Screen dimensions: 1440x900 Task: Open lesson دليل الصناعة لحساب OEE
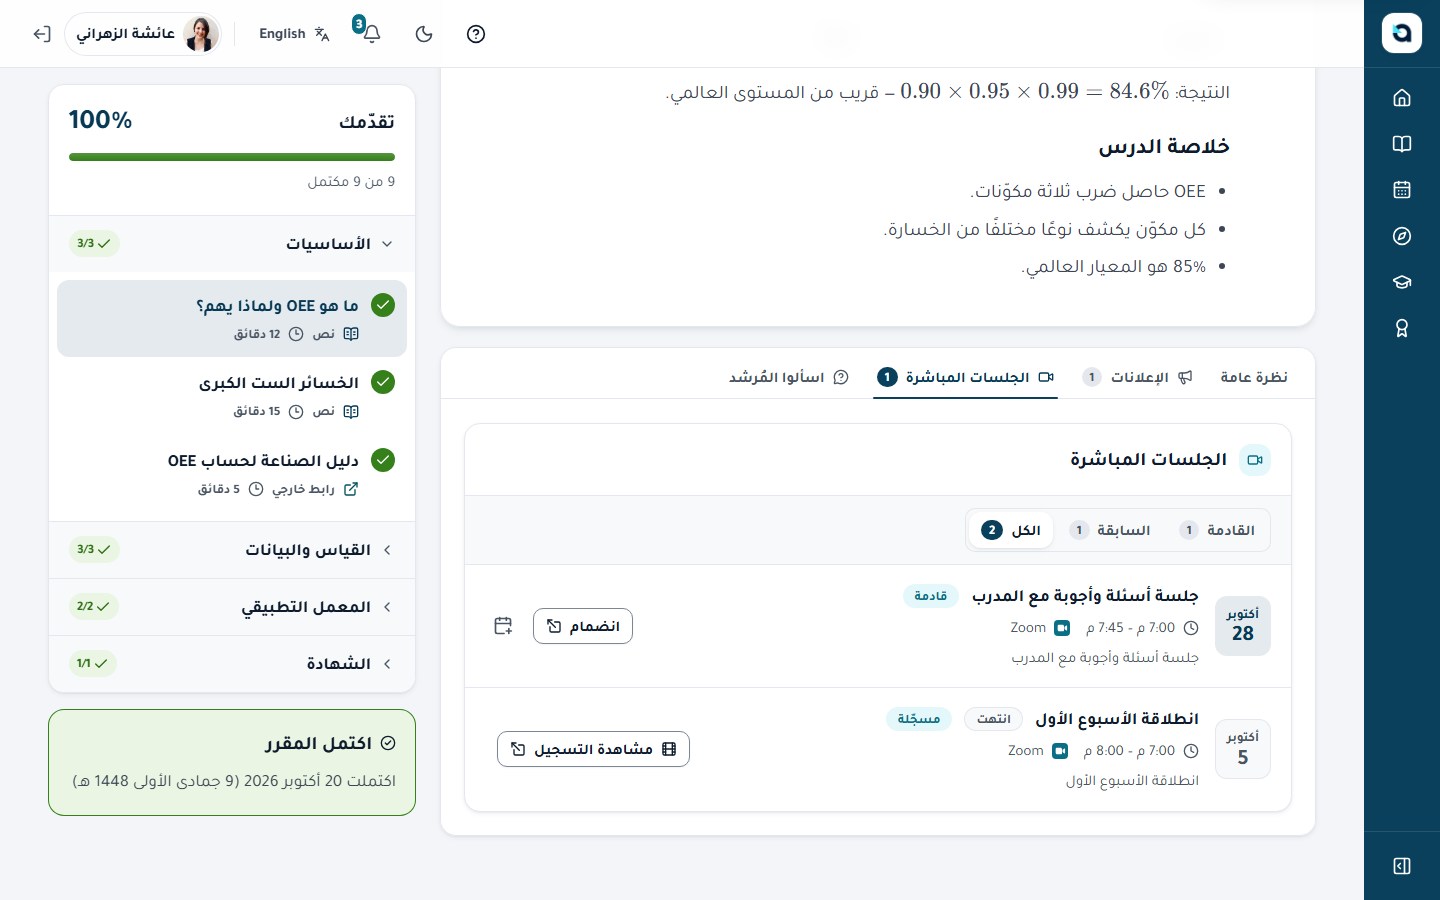(x=232, y=474)
